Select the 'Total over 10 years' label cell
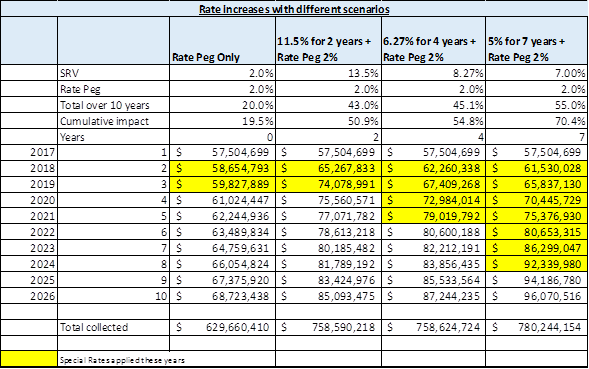This screenshot has width=589, height=369. 113,105
